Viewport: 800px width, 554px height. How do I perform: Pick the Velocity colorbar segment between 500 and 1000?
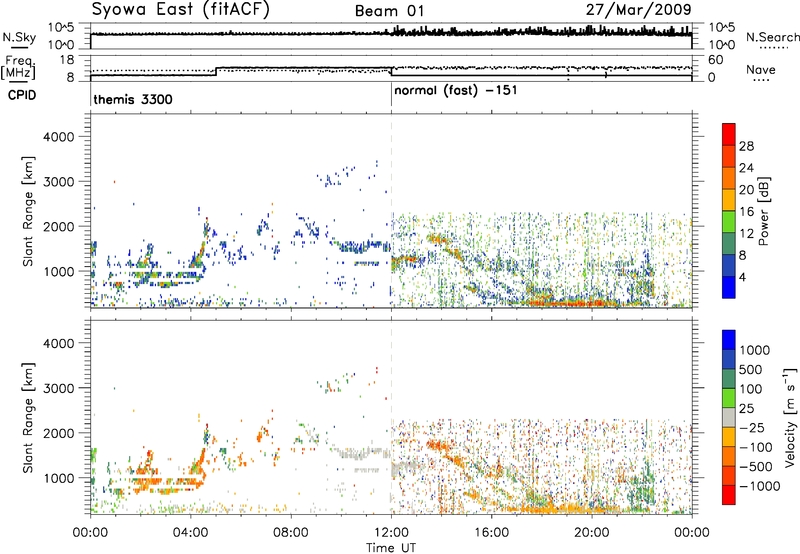[x=729, y=359]
